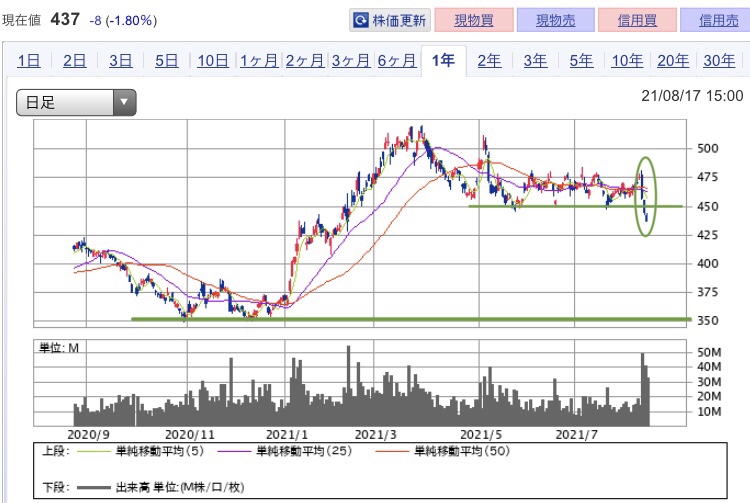
Task: Switch chart range to 2年
Action: point(489,61)
